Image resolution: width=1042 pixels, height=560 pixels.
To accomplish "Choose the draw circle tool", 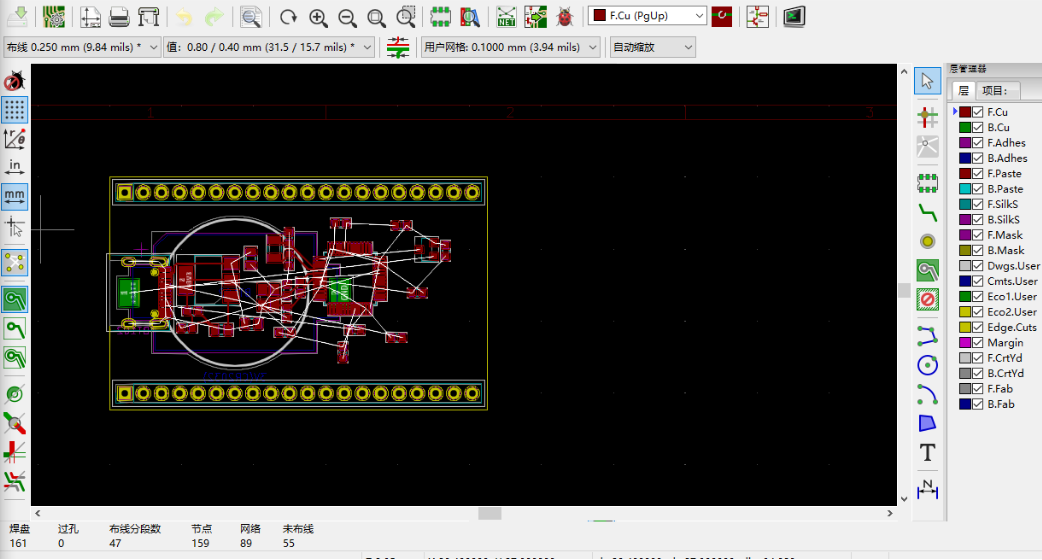I will (x=927, y=365).
